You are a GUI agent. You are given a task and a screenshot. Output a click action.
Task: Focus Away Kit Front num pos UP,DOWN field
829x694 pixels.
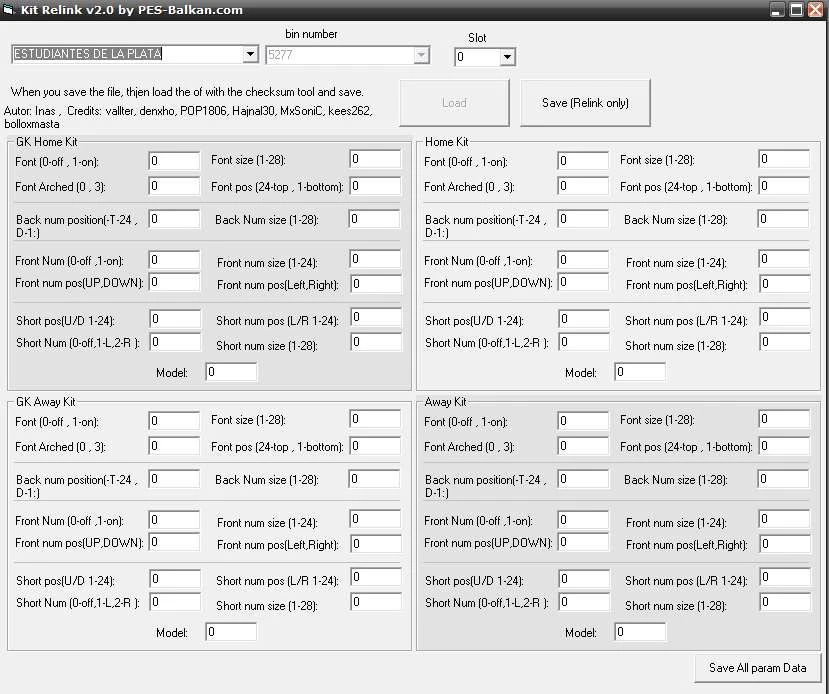click(583, 542)
